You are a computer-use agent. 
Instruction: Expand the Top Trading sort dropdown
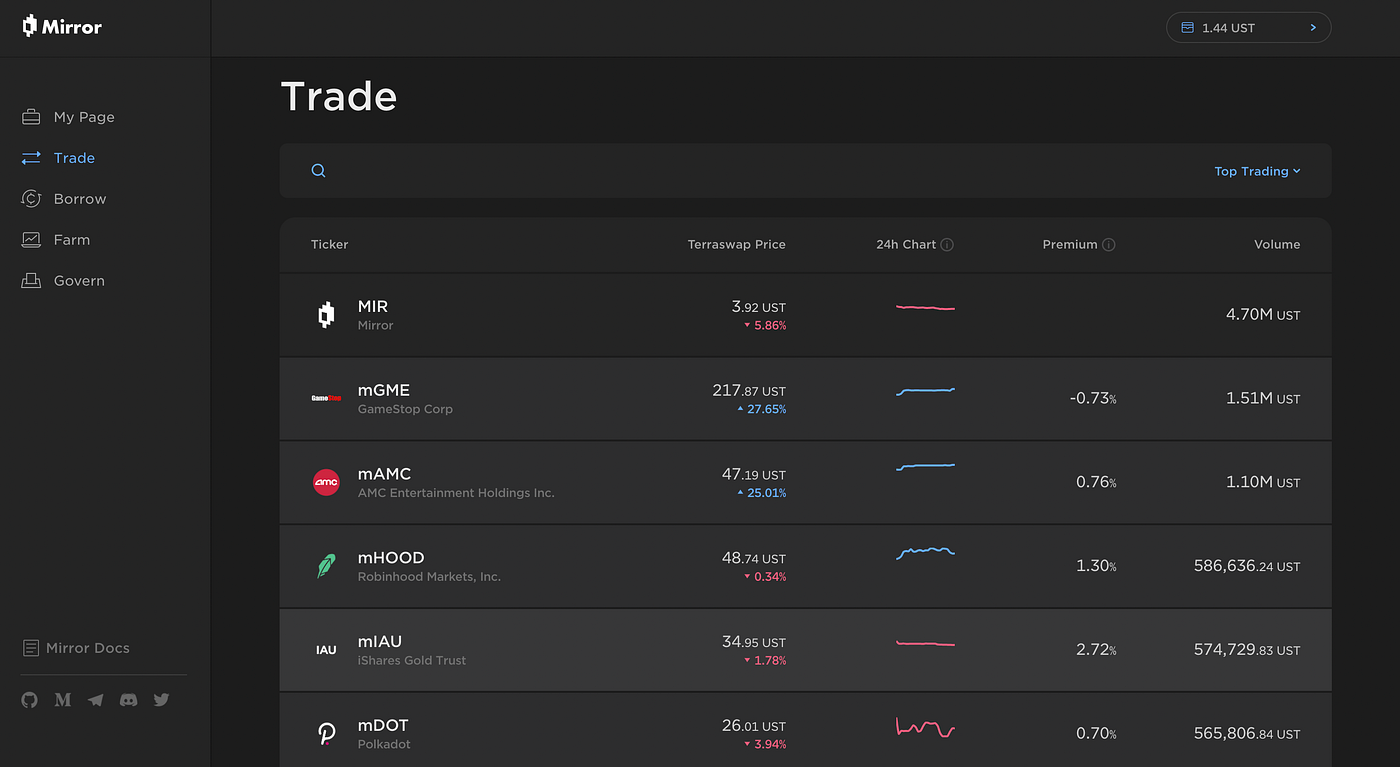click(1257, 171)
